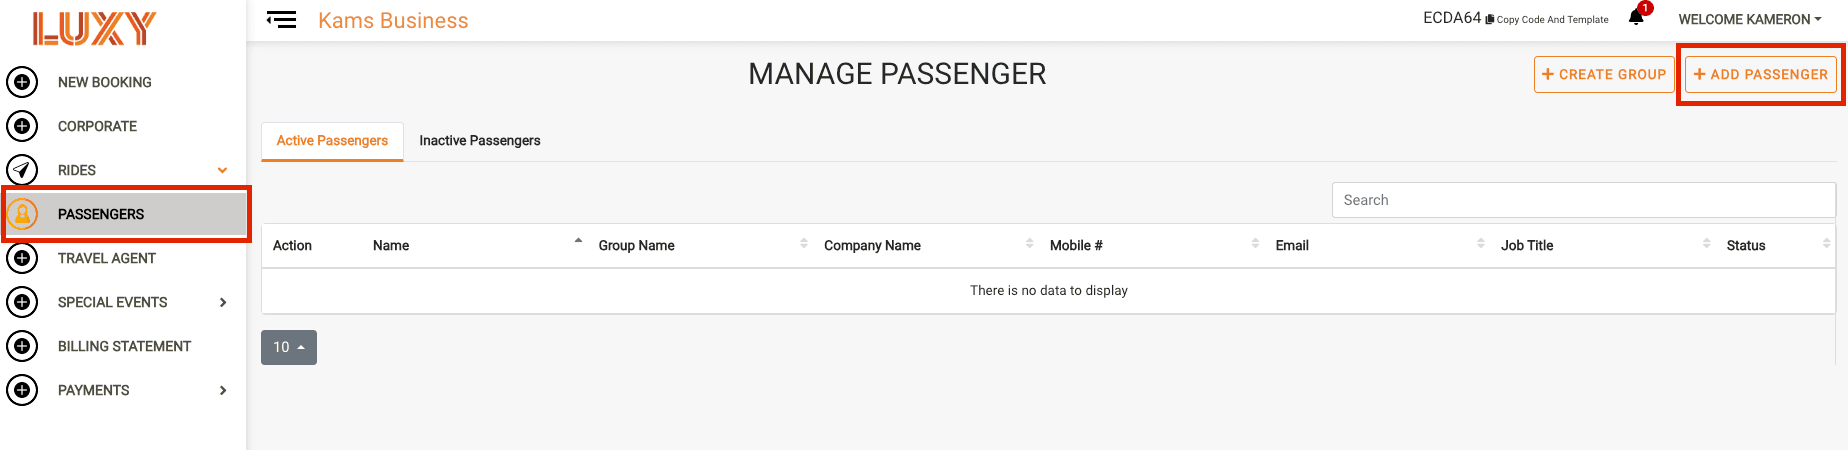Image resolution: width=1848 pixels, height=450 pixels.
Task: Sort by Email column arrows
Action: (x=1481, y=243)
